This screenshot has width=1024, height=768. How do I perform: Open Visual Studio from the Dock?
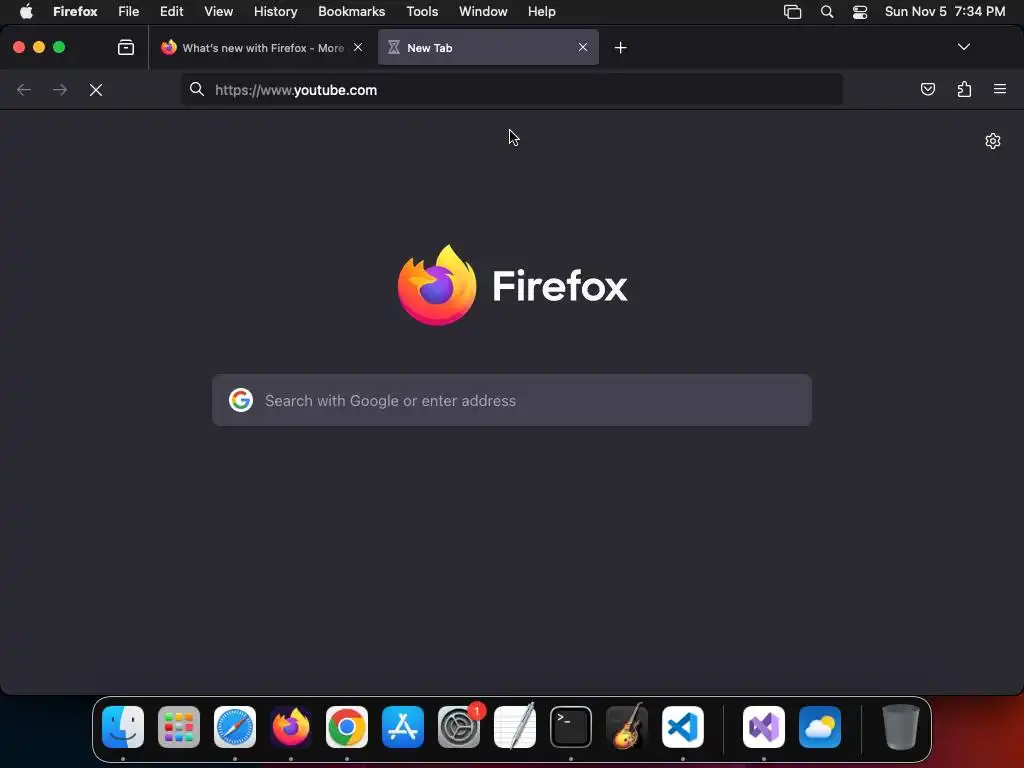pyautogui.click(x=764, y=727)
